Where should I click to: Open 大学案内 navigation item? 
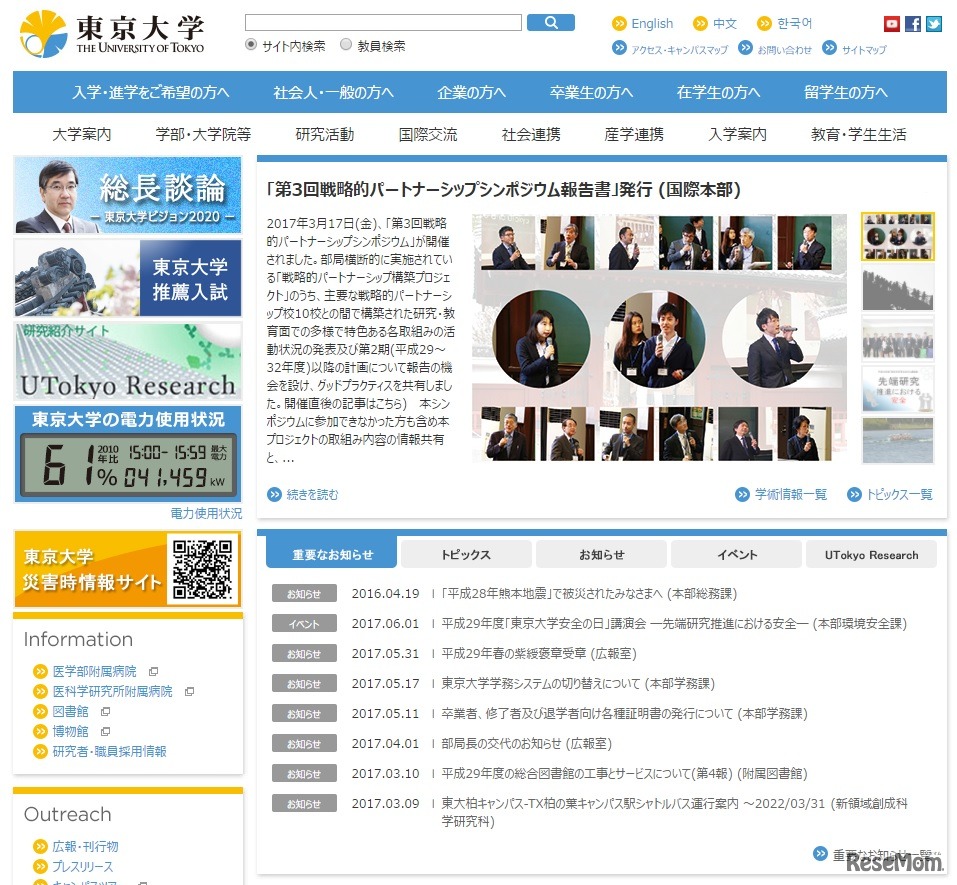(x=82, y=134)
